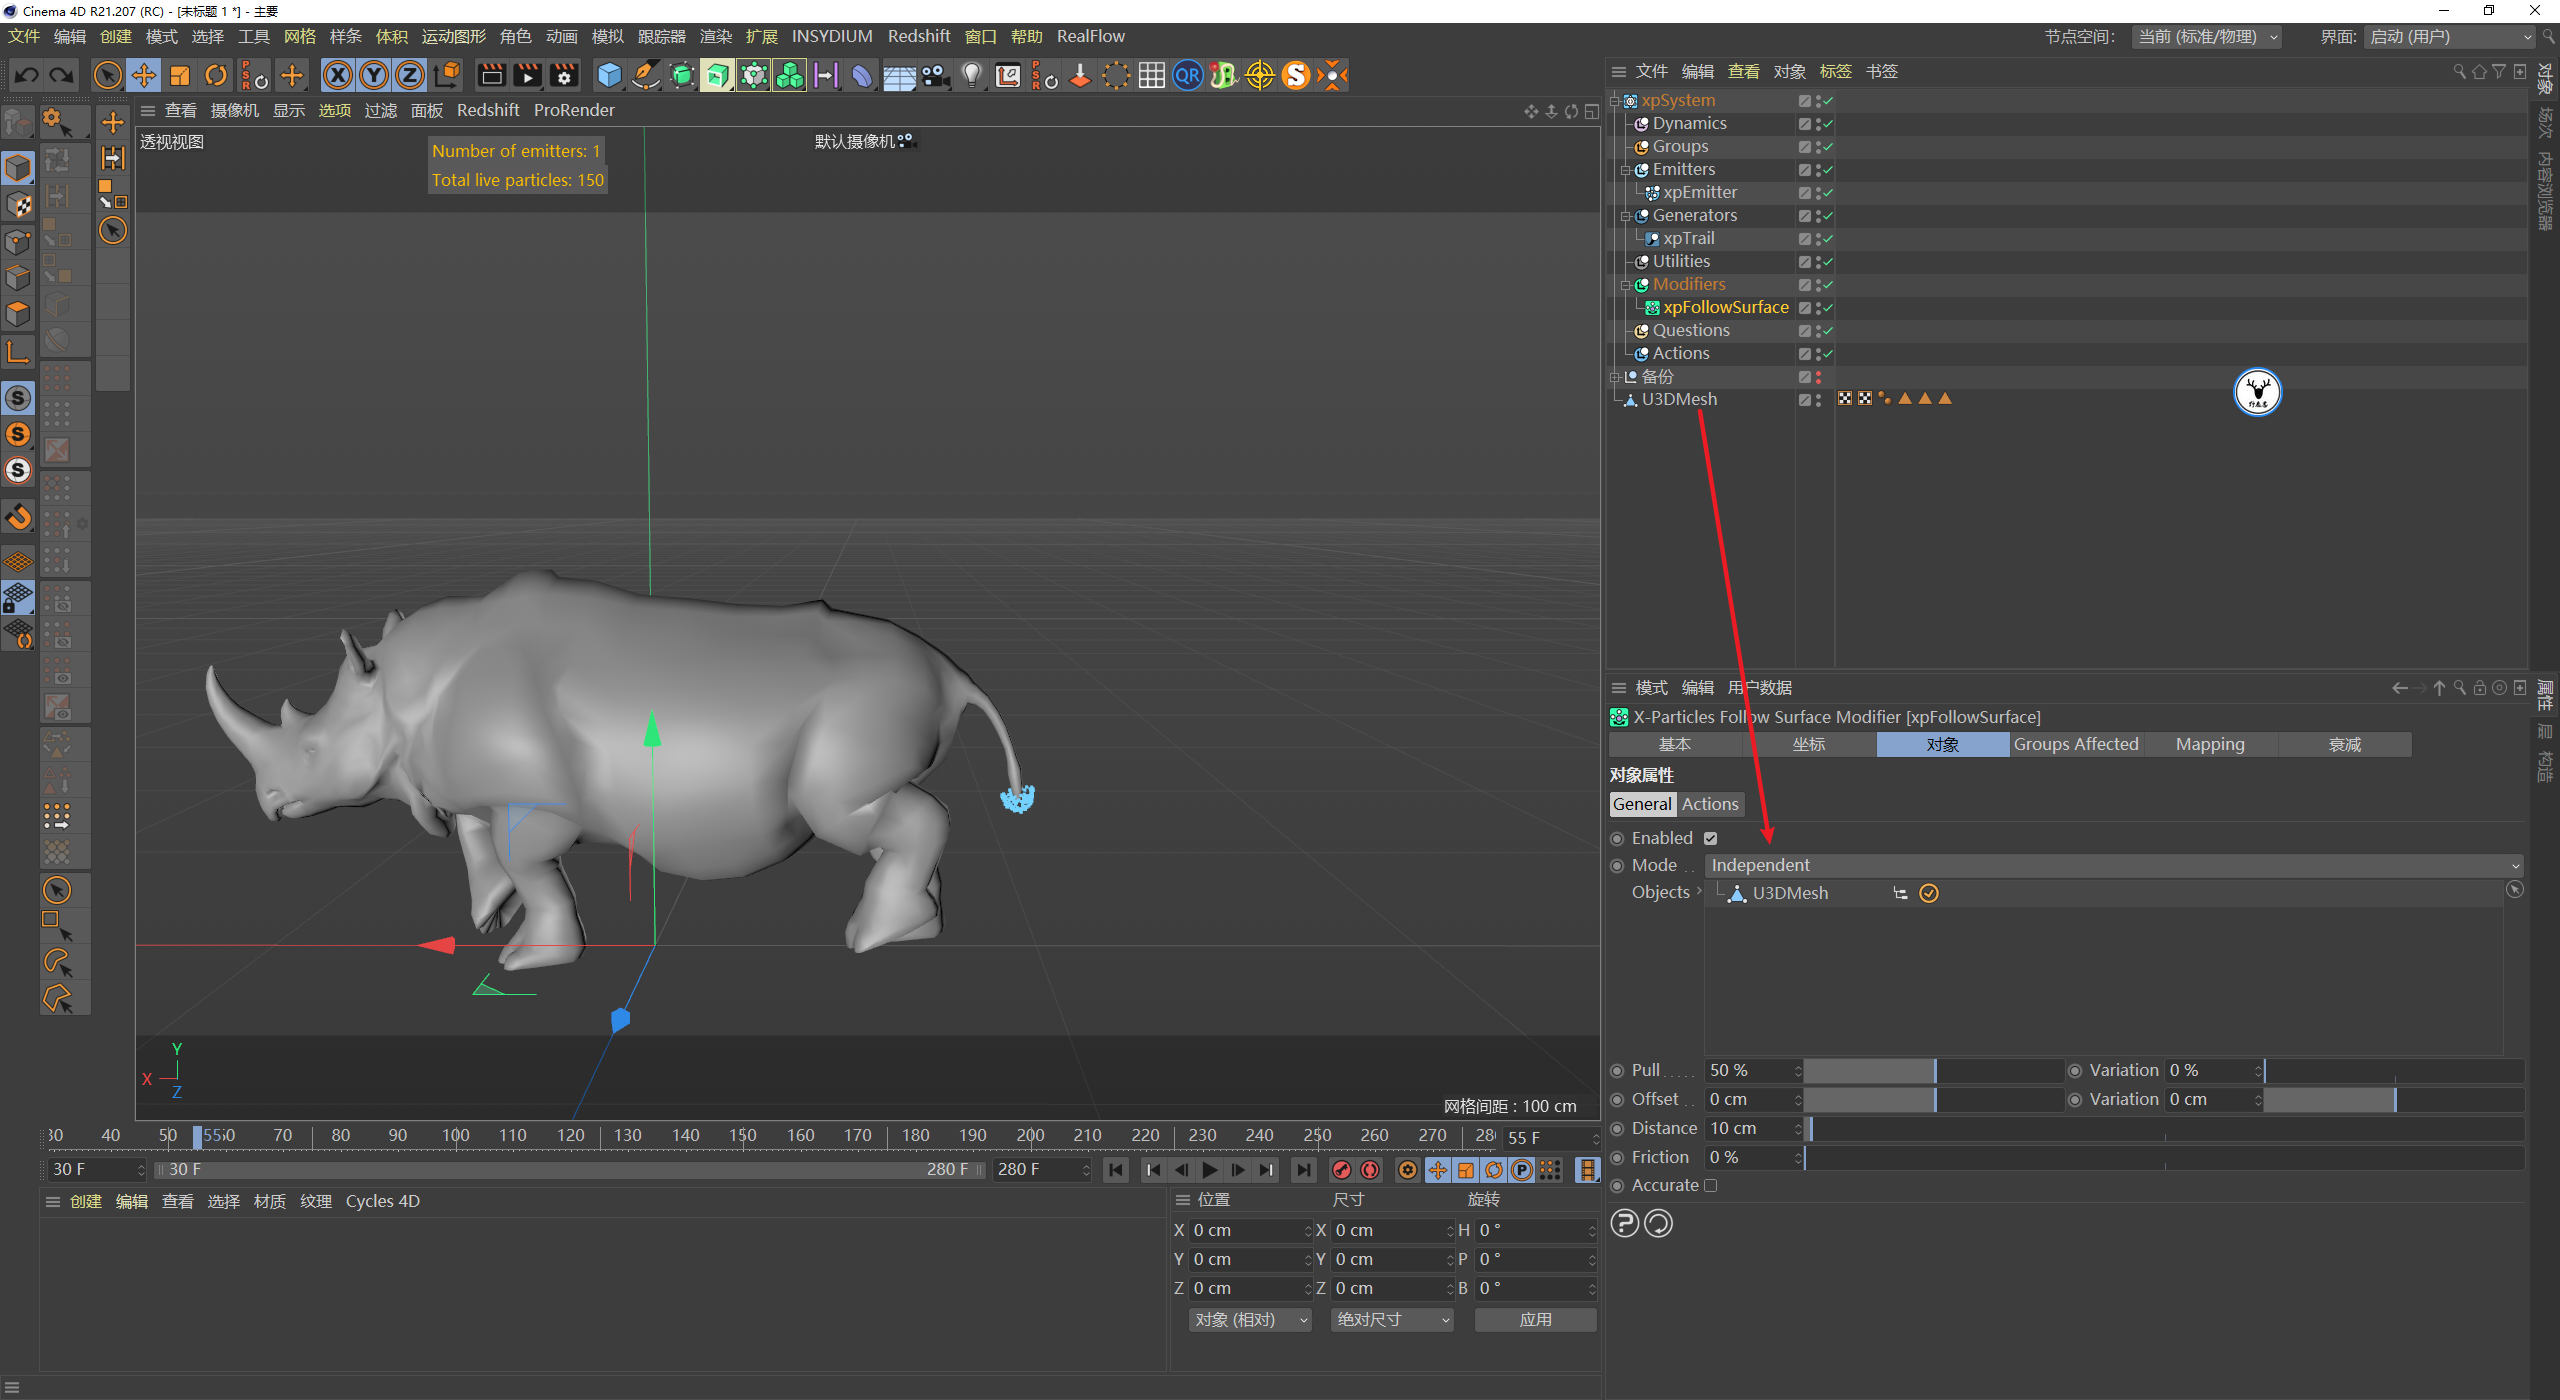The width and height of the screenshot is (2560, 1400).
Task: Click the Actions sub-tab
Action: [1710, 804]
